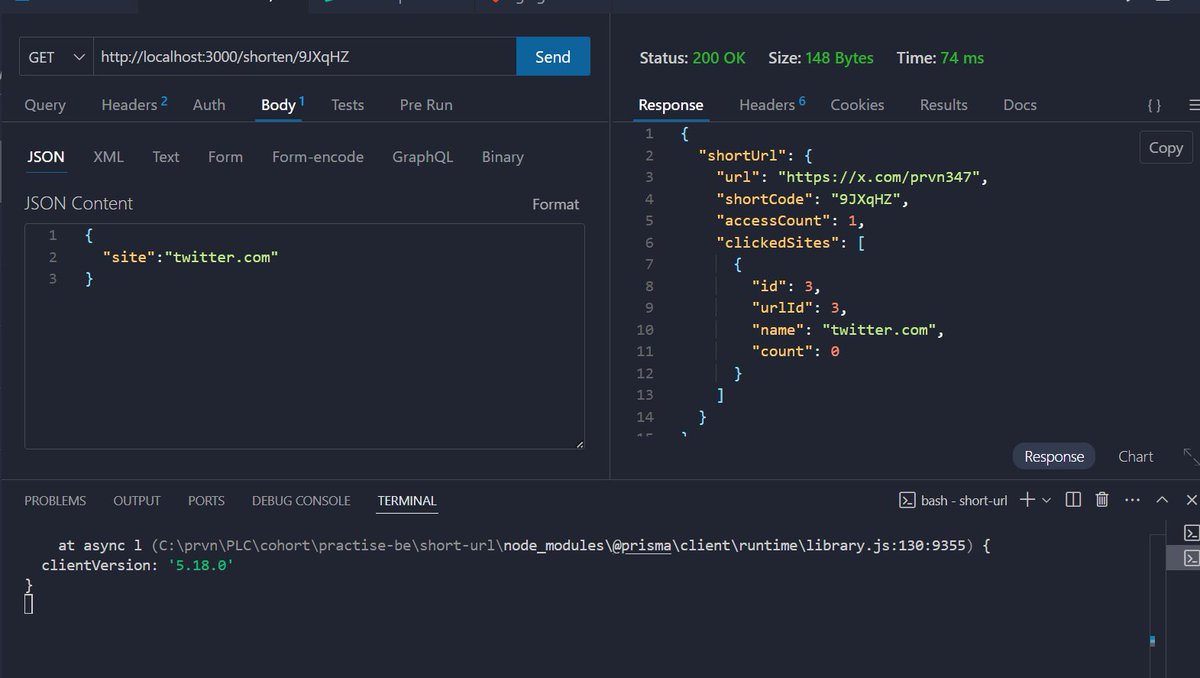
Task: Click the request URL input field
Action: [304, 57]
